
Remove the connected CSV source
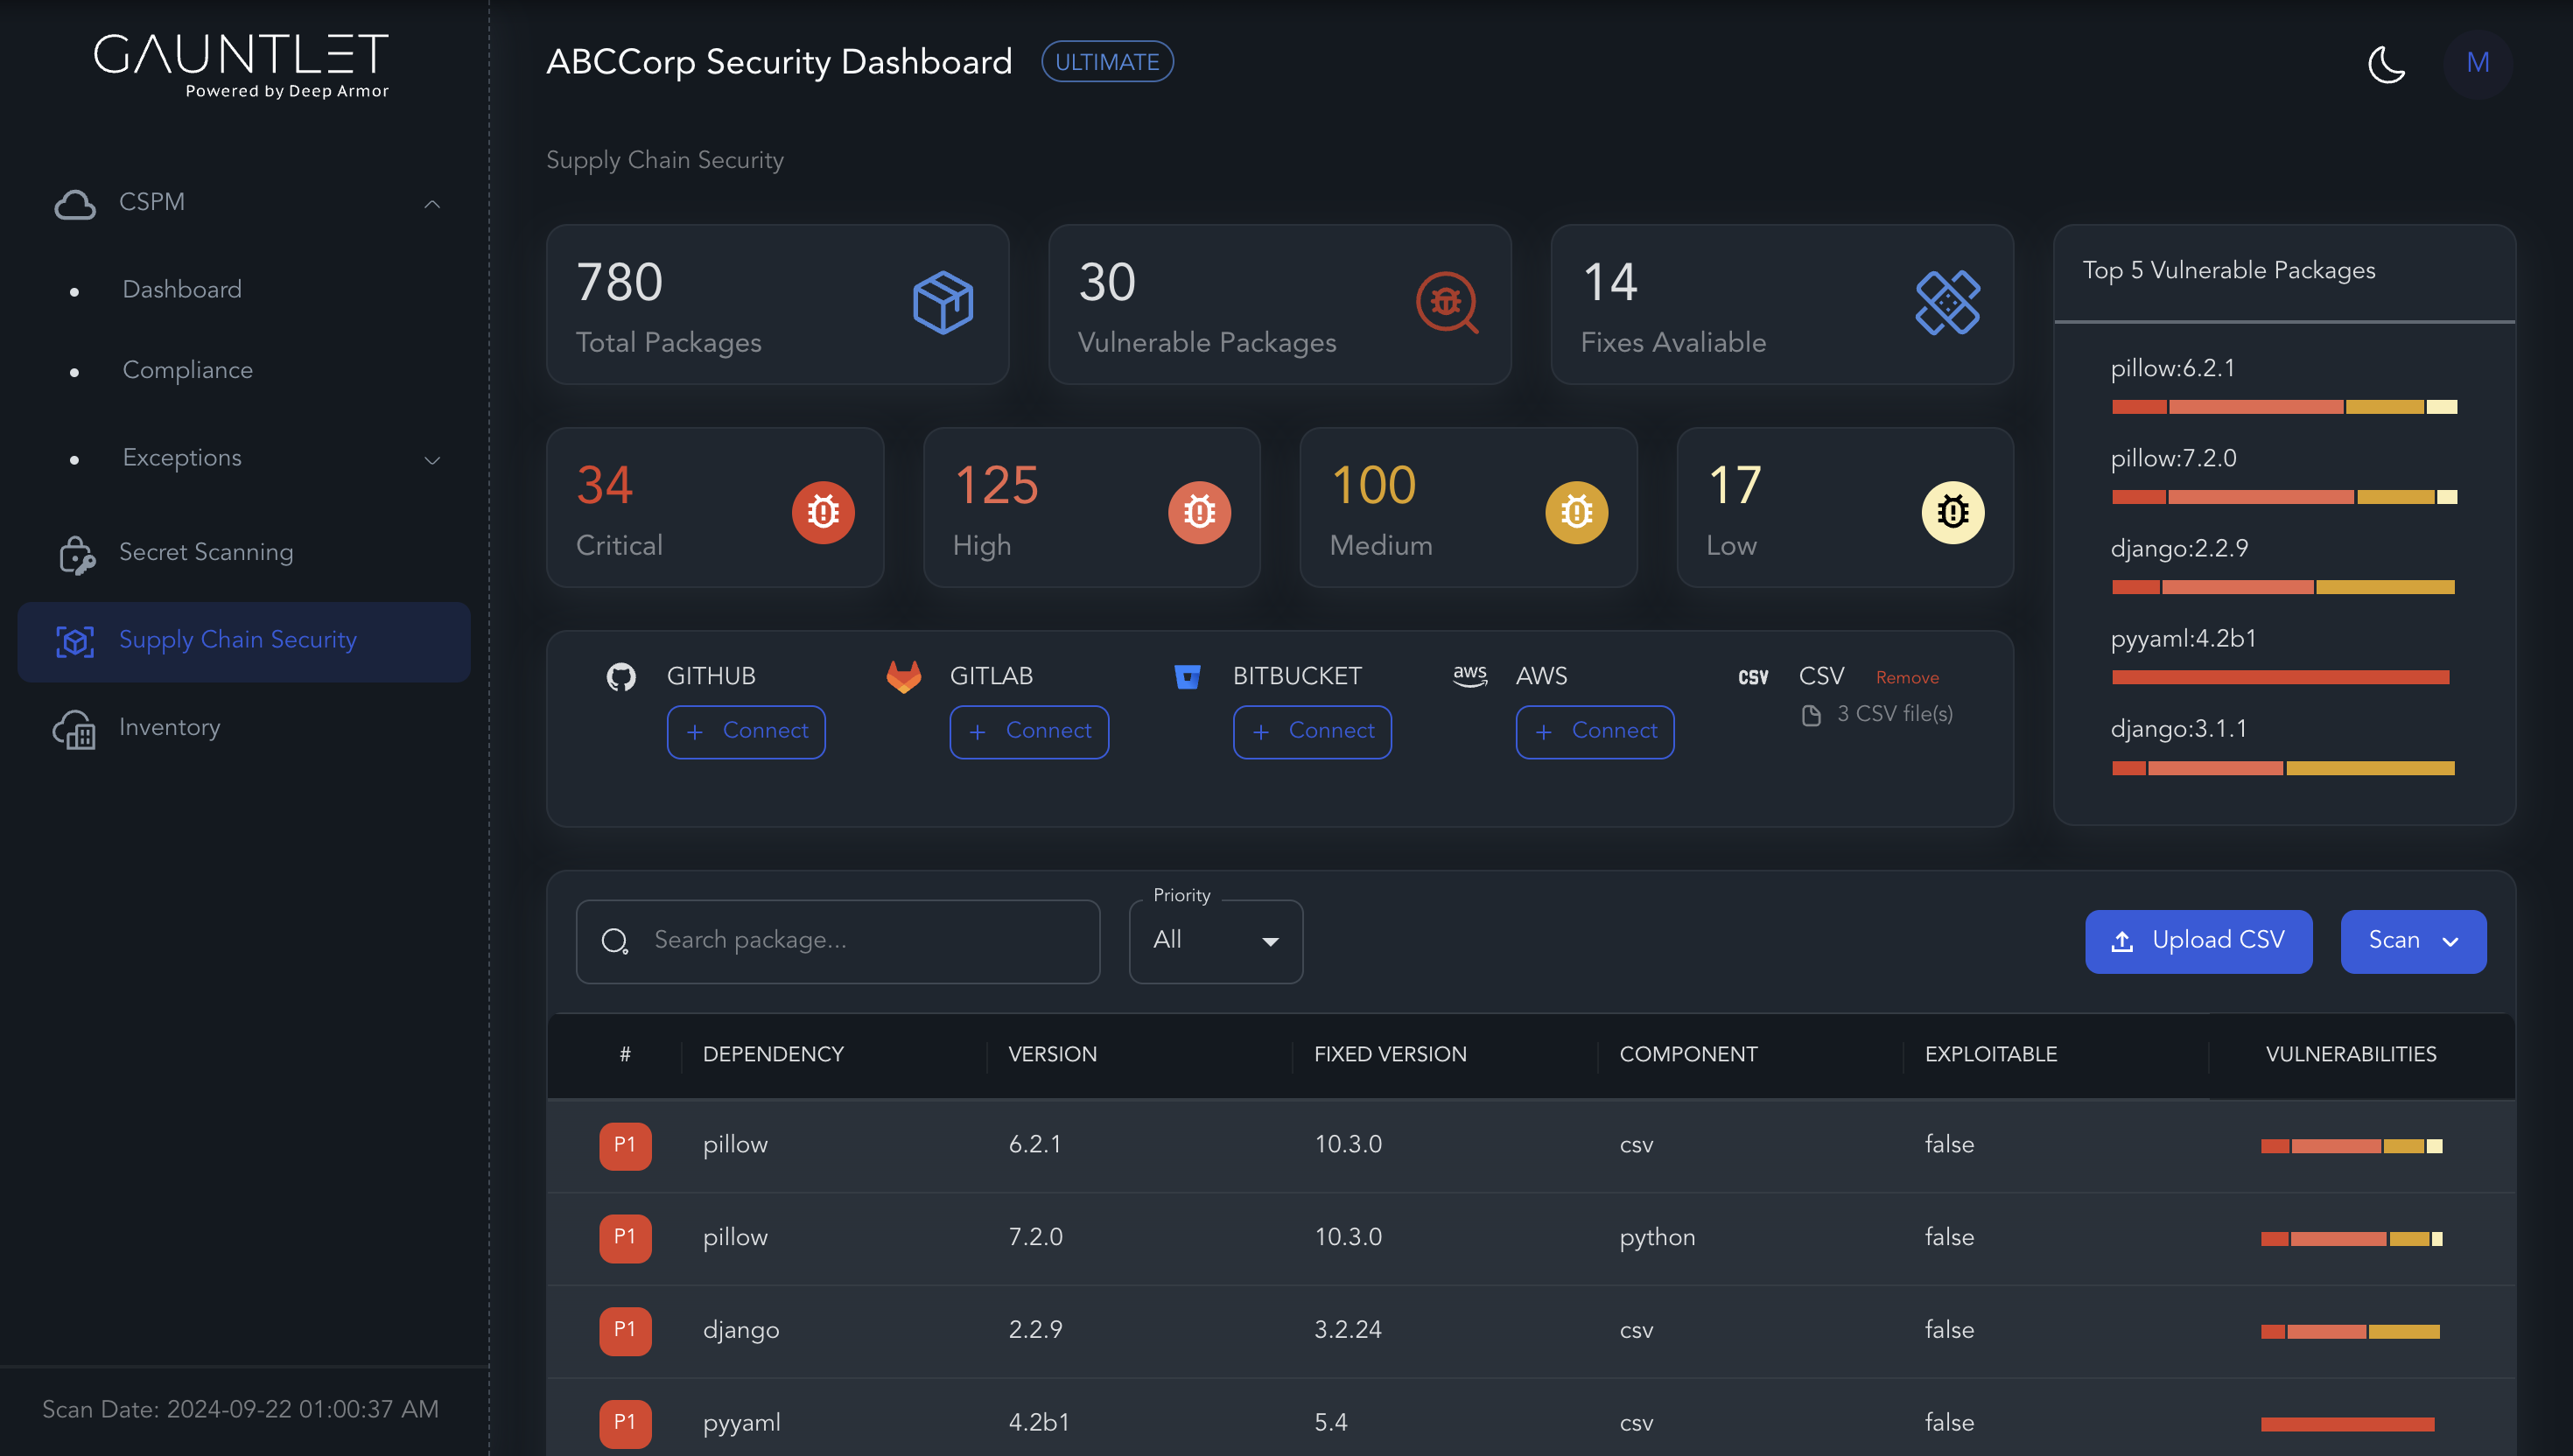pyautogui.click(x=1906, y=678)
